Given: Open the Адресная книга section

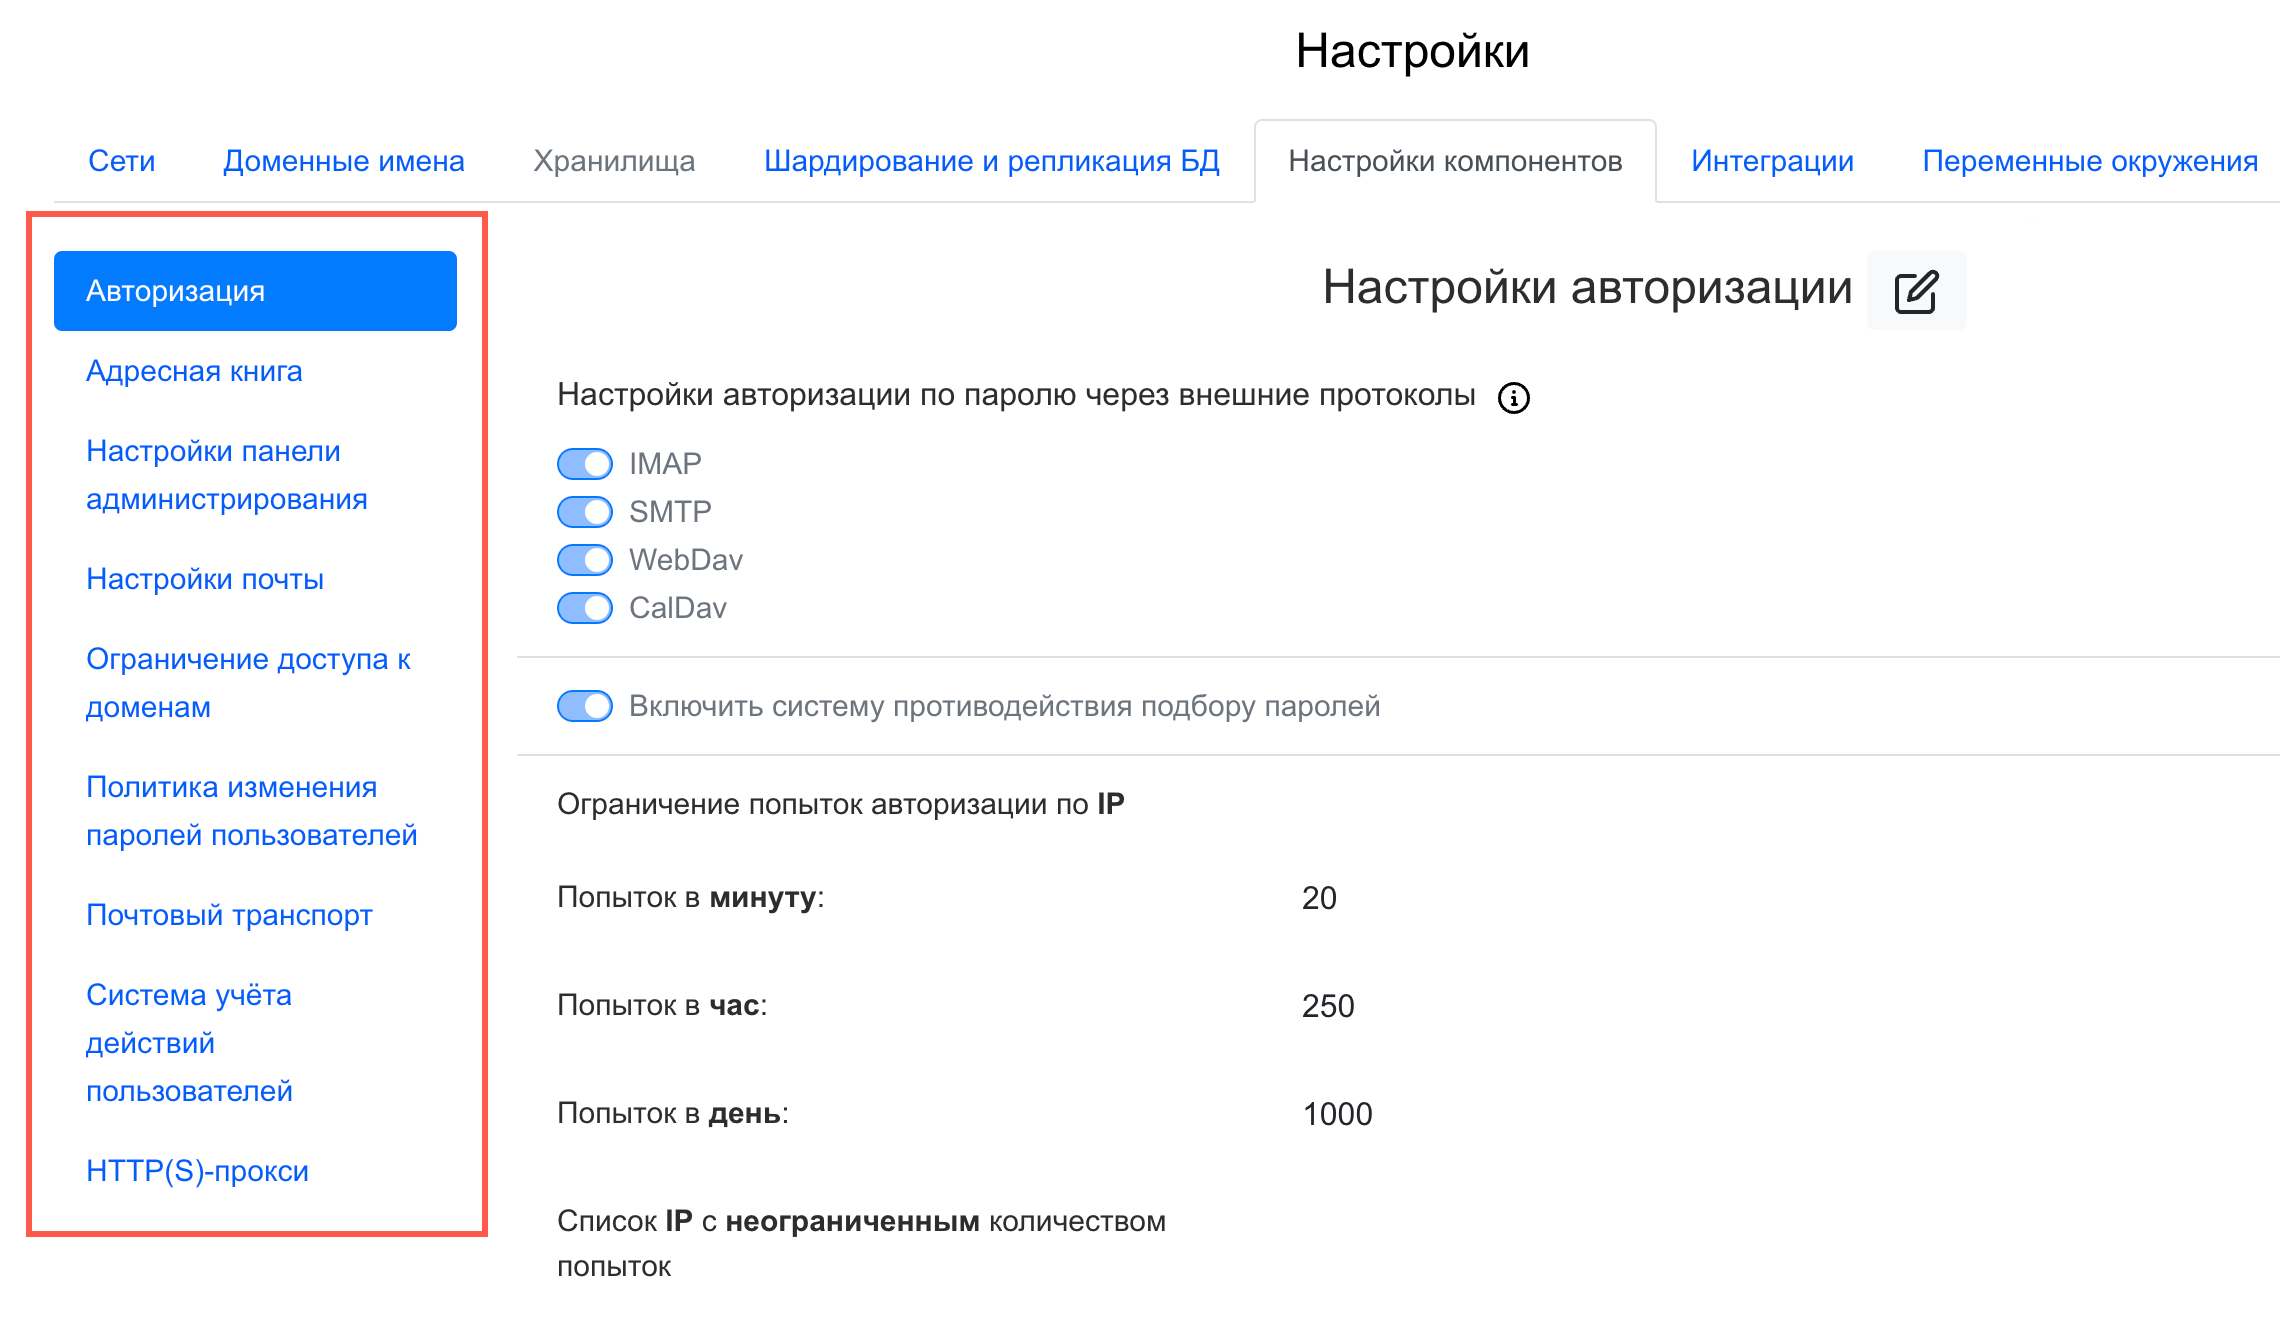Looking at the screenshot, I should tap(194, 371).
